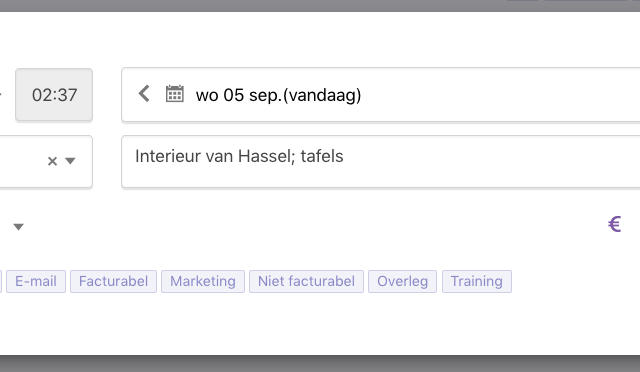Toggle the purple euro billable icon

coord(614,224)
